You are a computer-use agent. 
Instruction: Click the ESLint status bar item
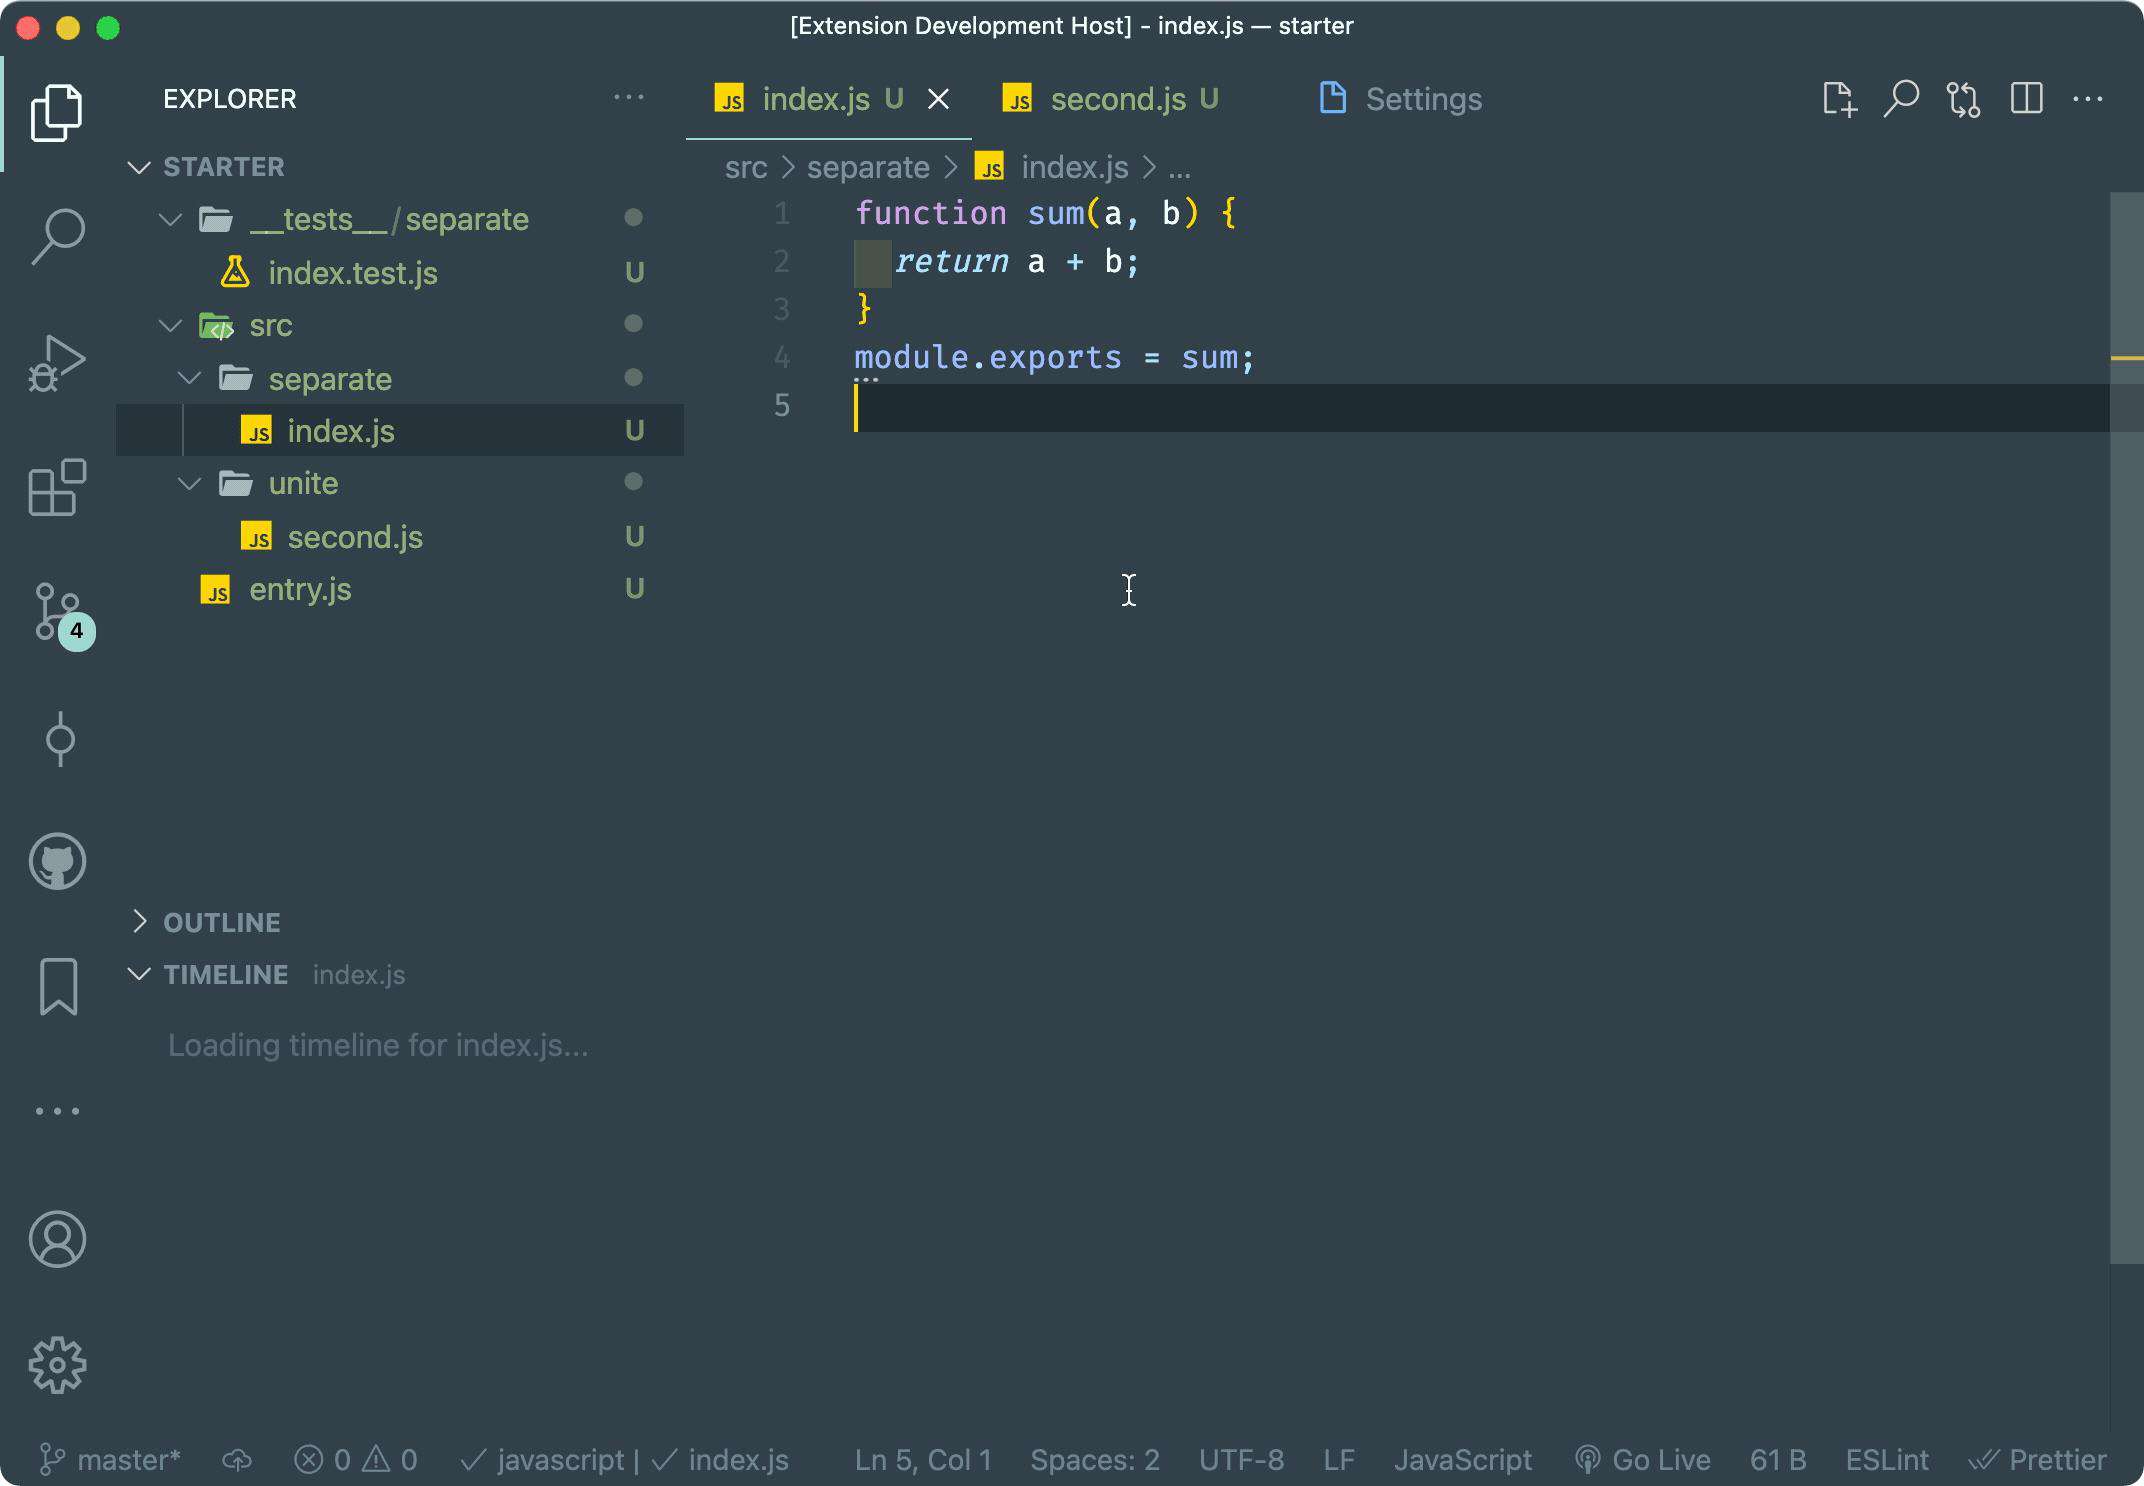[x=1887, y=1460]
